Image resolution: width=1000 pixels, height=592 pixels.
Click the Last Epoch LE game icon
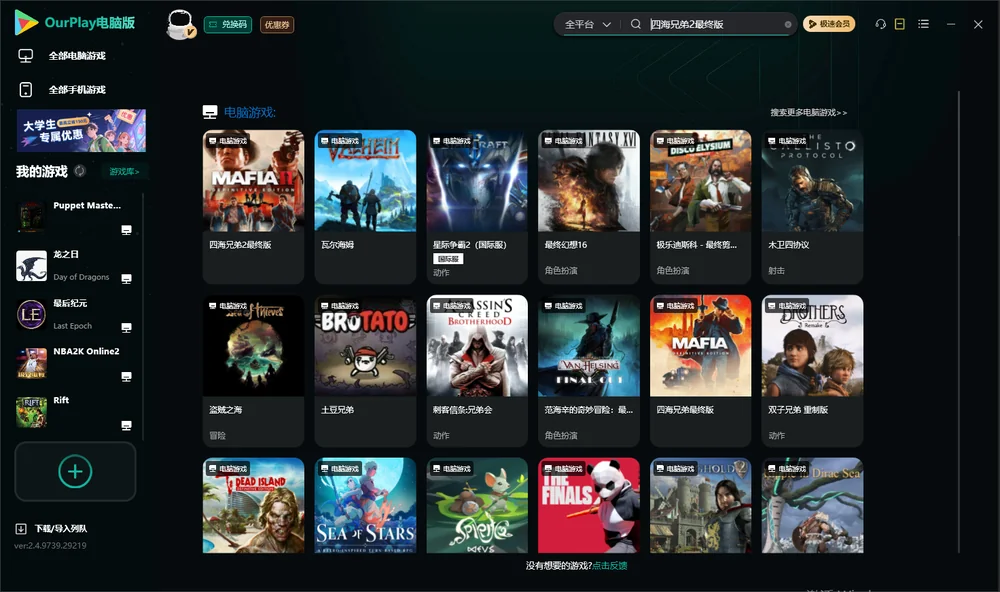click(x=31, y=314)
